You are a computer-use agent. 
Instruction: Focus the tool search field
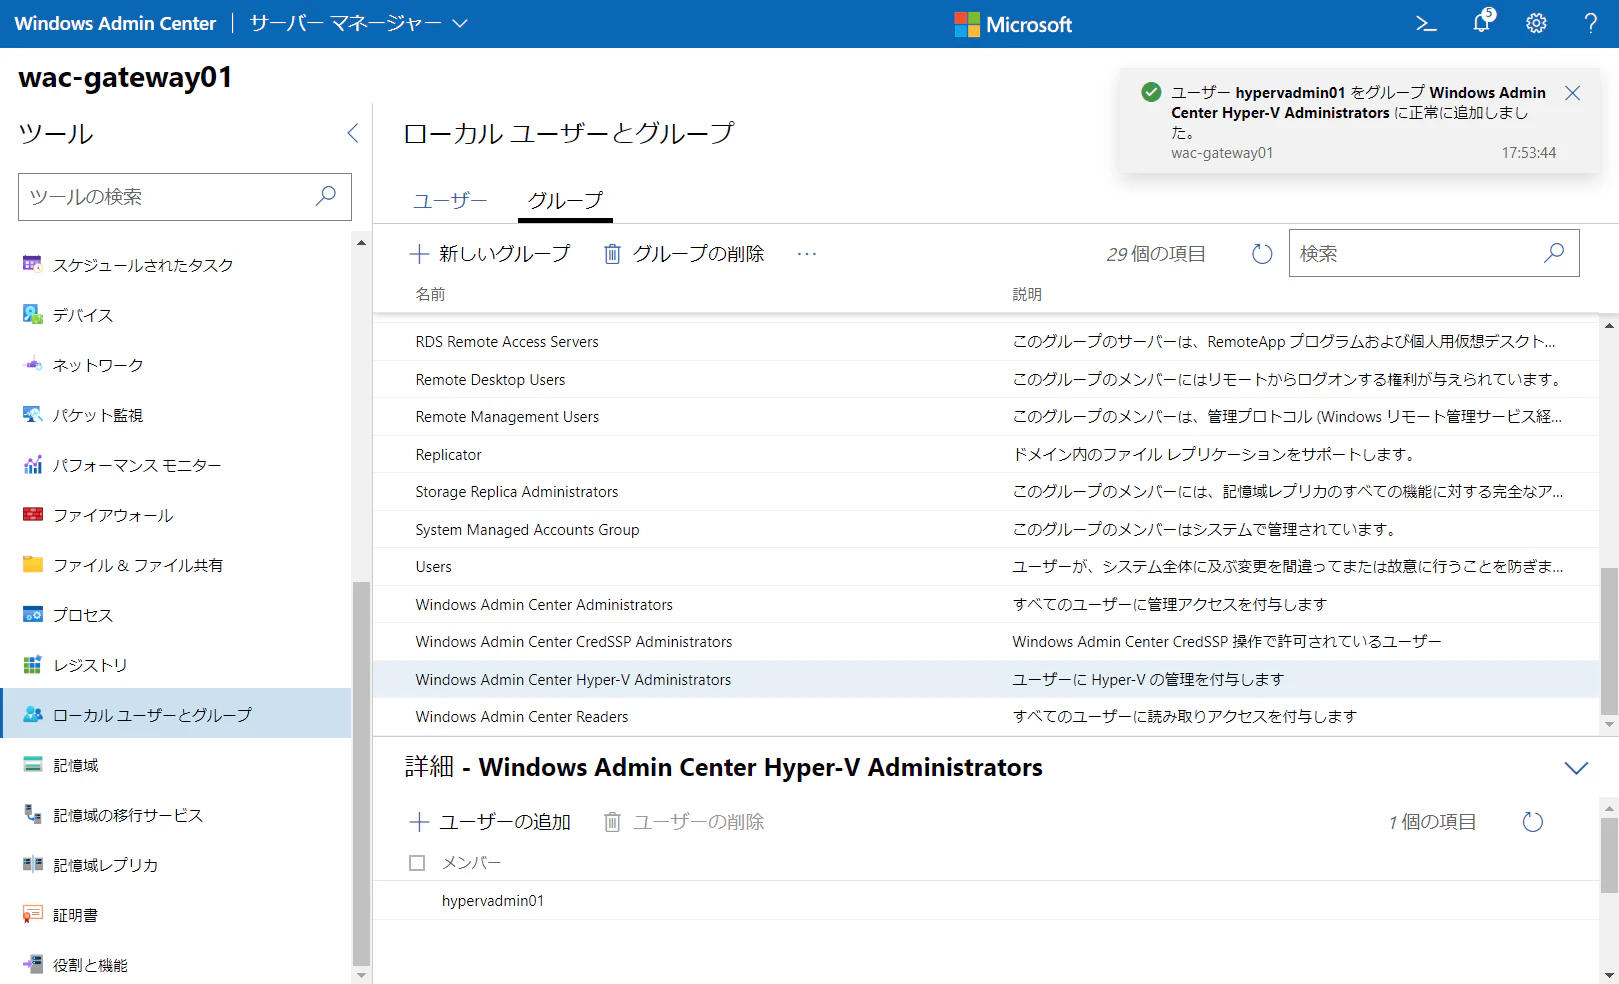click(x=185, y=197)
